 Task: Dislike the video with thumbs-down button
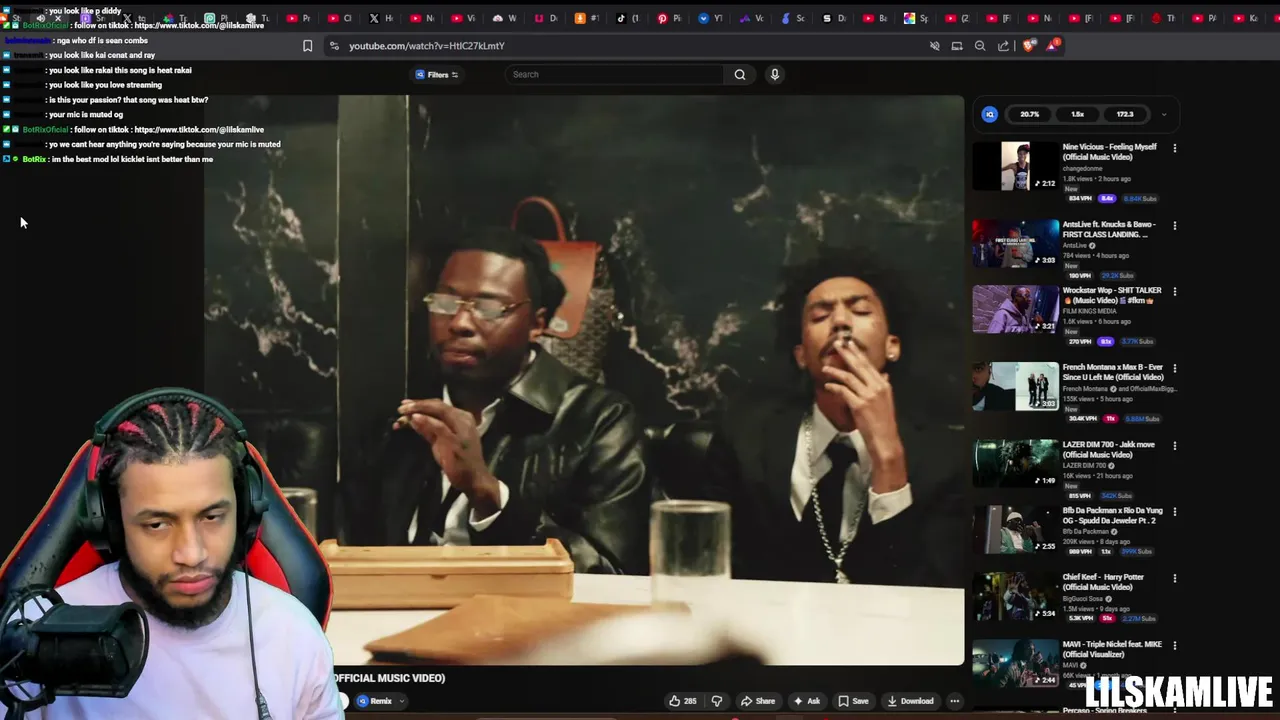click(x=716, y=701)
